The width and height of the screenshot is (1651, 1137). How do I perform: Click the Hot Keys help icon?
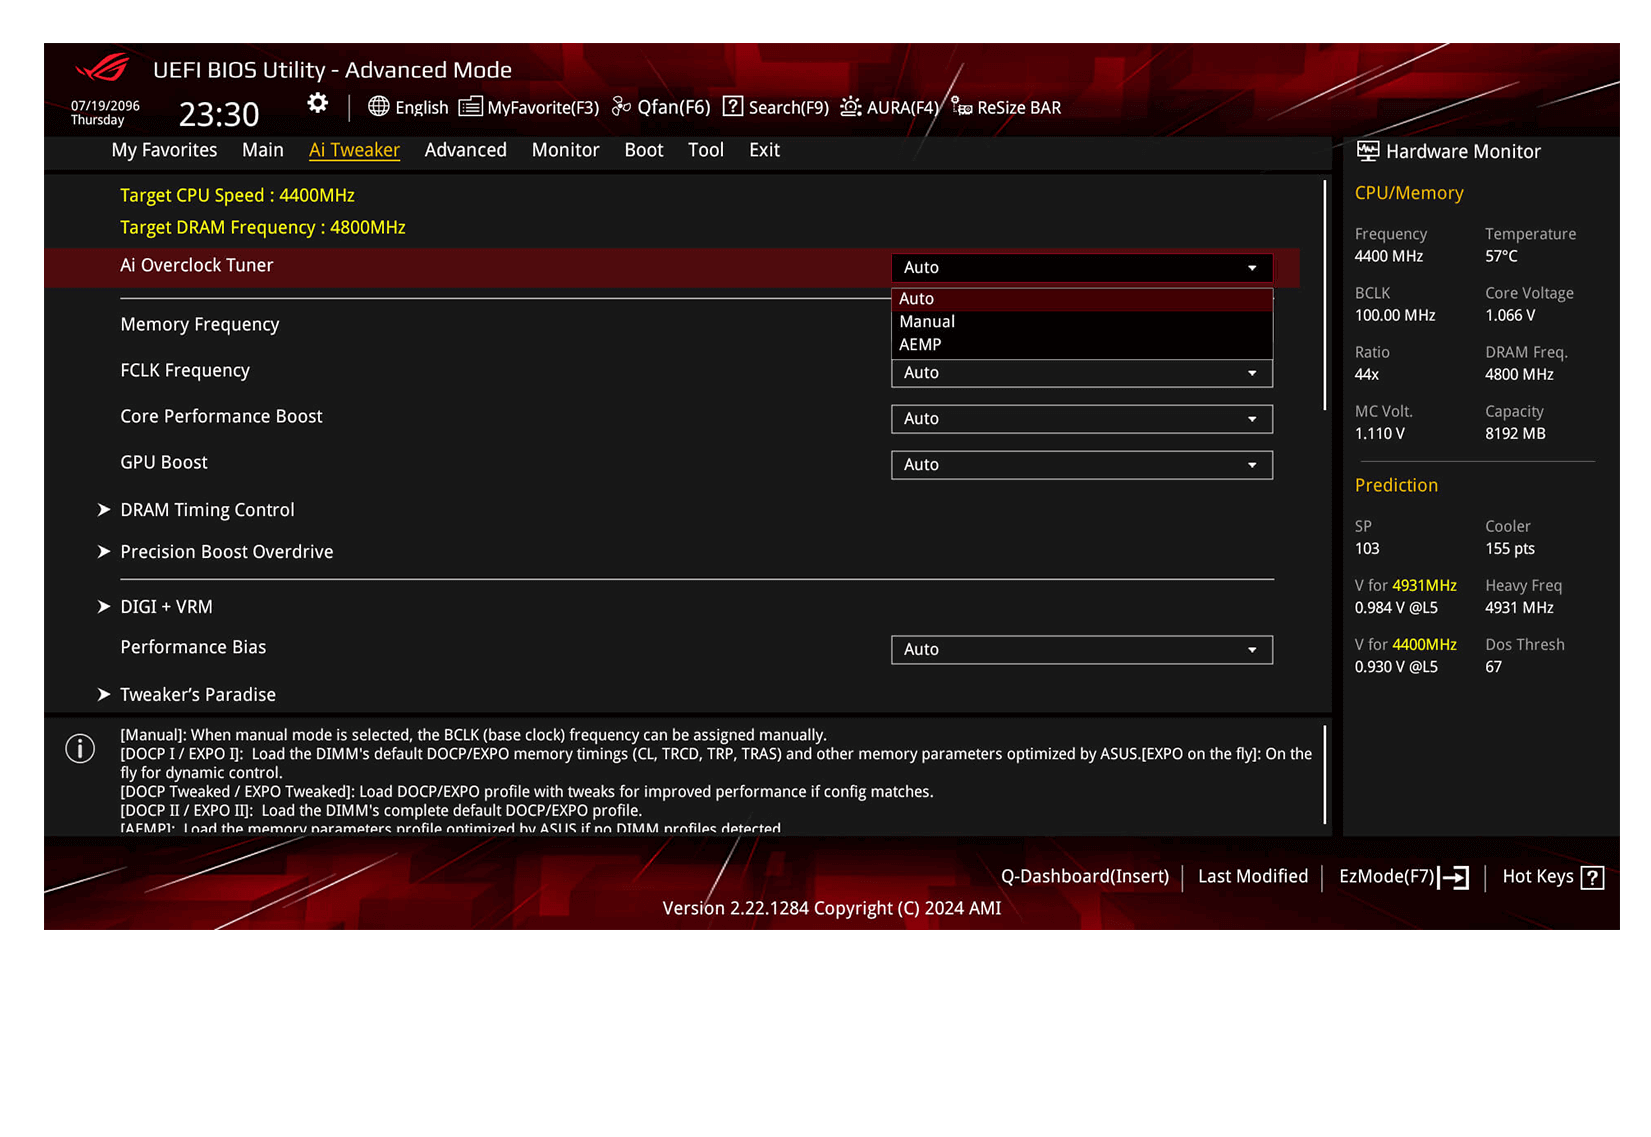click(x=1593, y=876)
